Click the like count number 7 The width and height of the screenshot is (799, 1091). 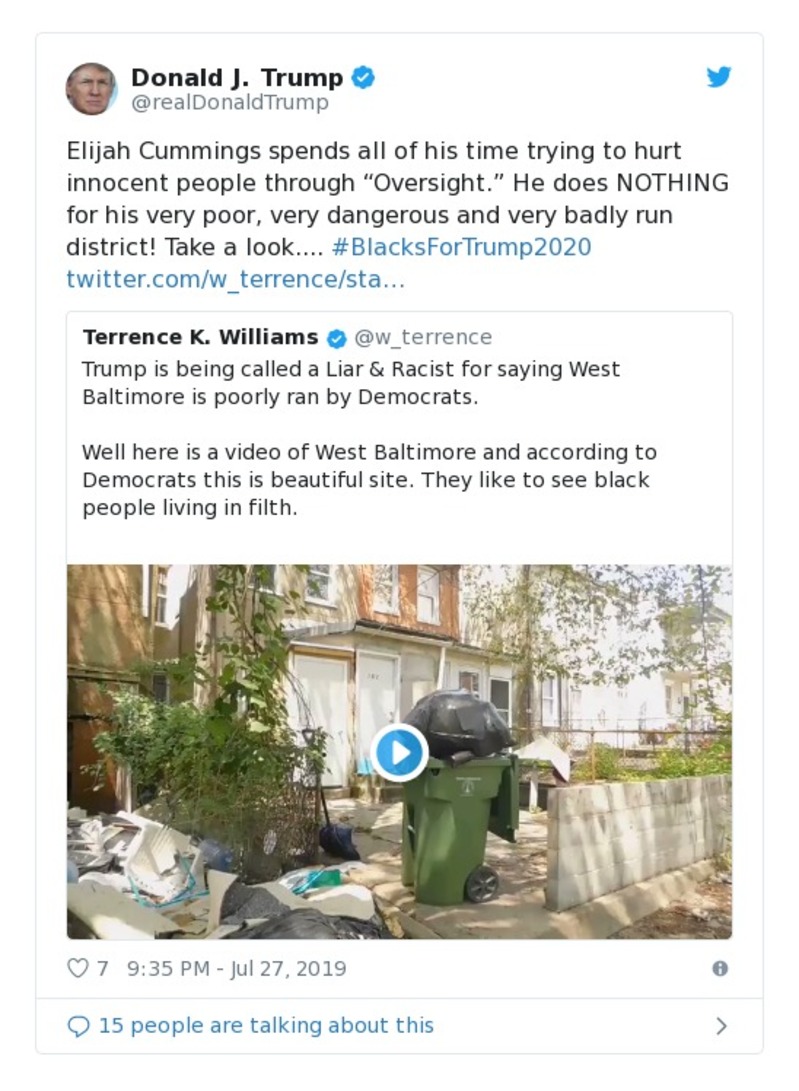coord(102,968)
